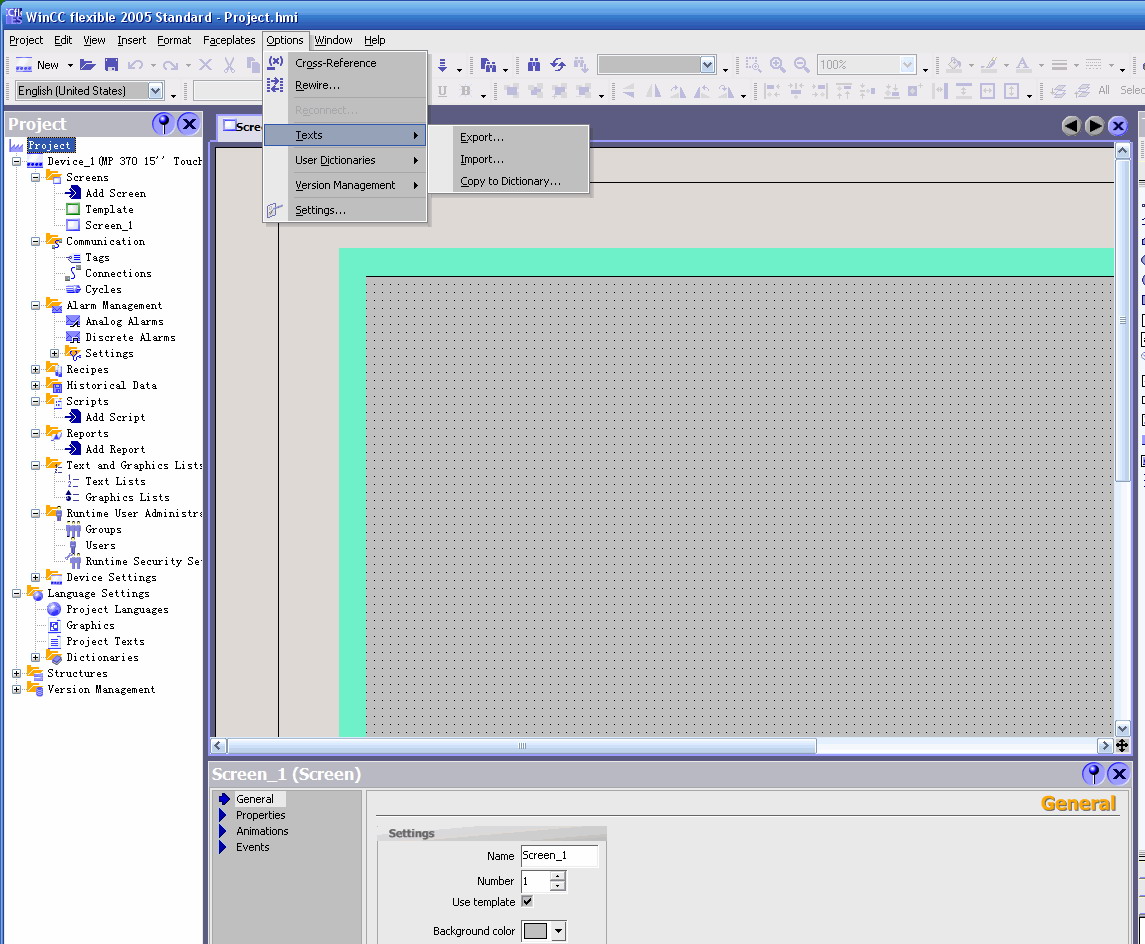Select General section in property panel
Image resolution: width=1145 pixels, height=944 pixels.
tap(254, 799)
